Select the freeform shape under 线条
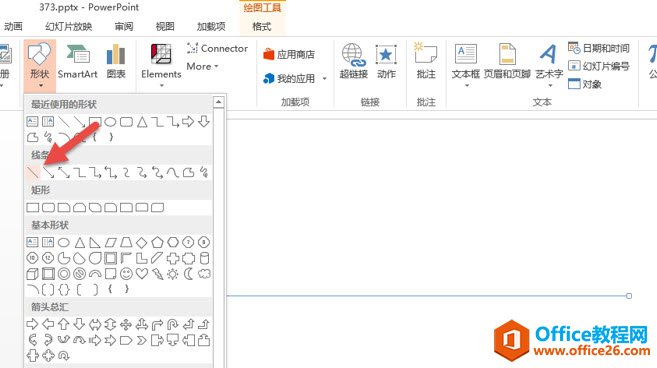This screenshot has width=657, height=368. click(189, 172)
